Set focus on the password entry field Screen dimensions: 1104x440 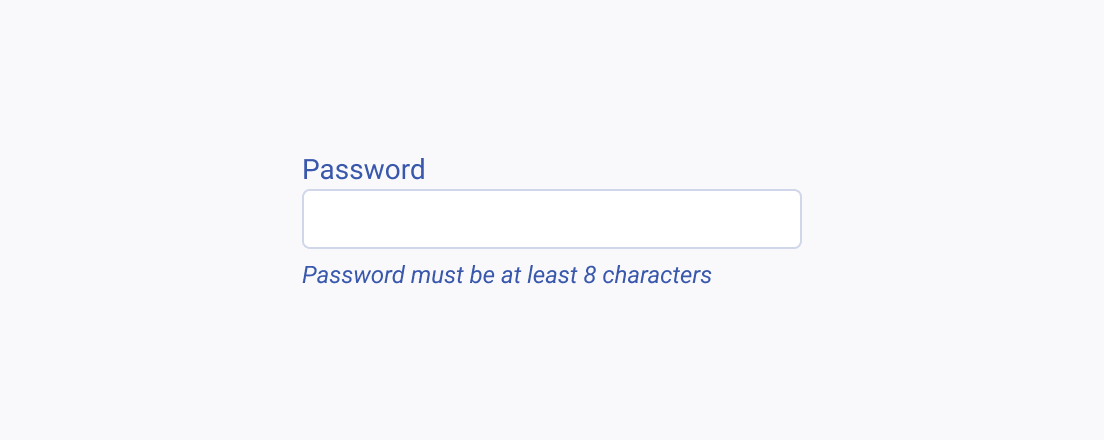pos(551,219)
